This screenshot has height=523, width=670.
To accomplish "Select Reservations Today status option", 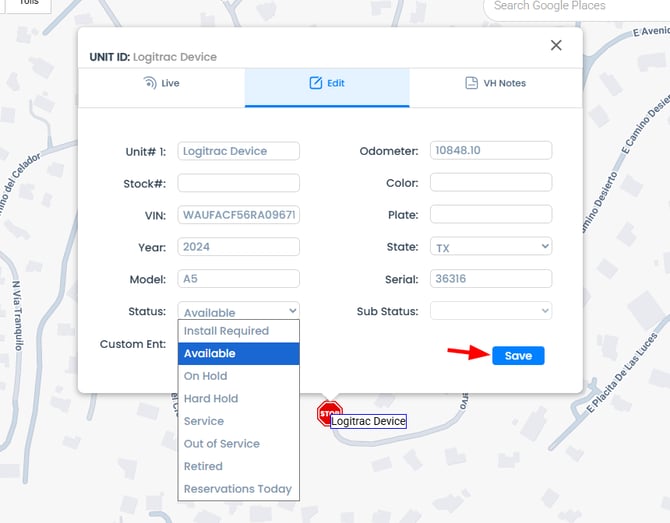I will coord(238,489).
